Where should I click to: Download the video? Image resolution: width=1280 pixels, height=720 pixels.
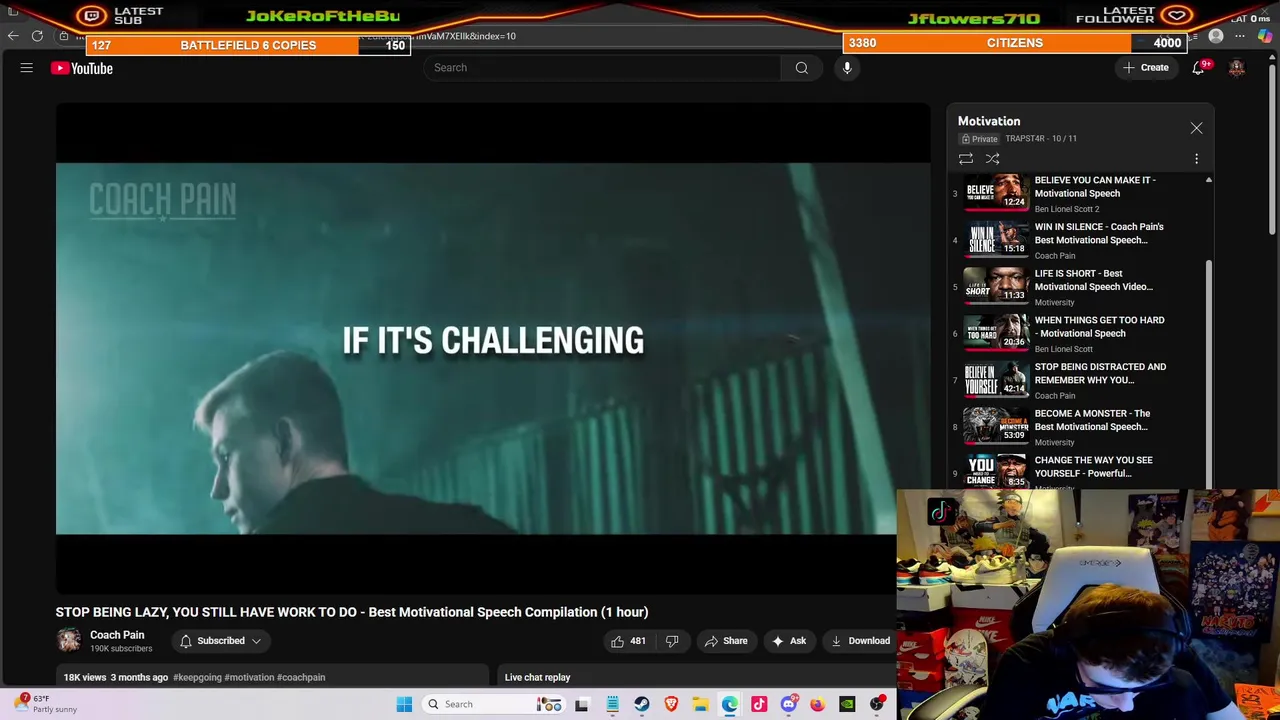tap(860, 641)
